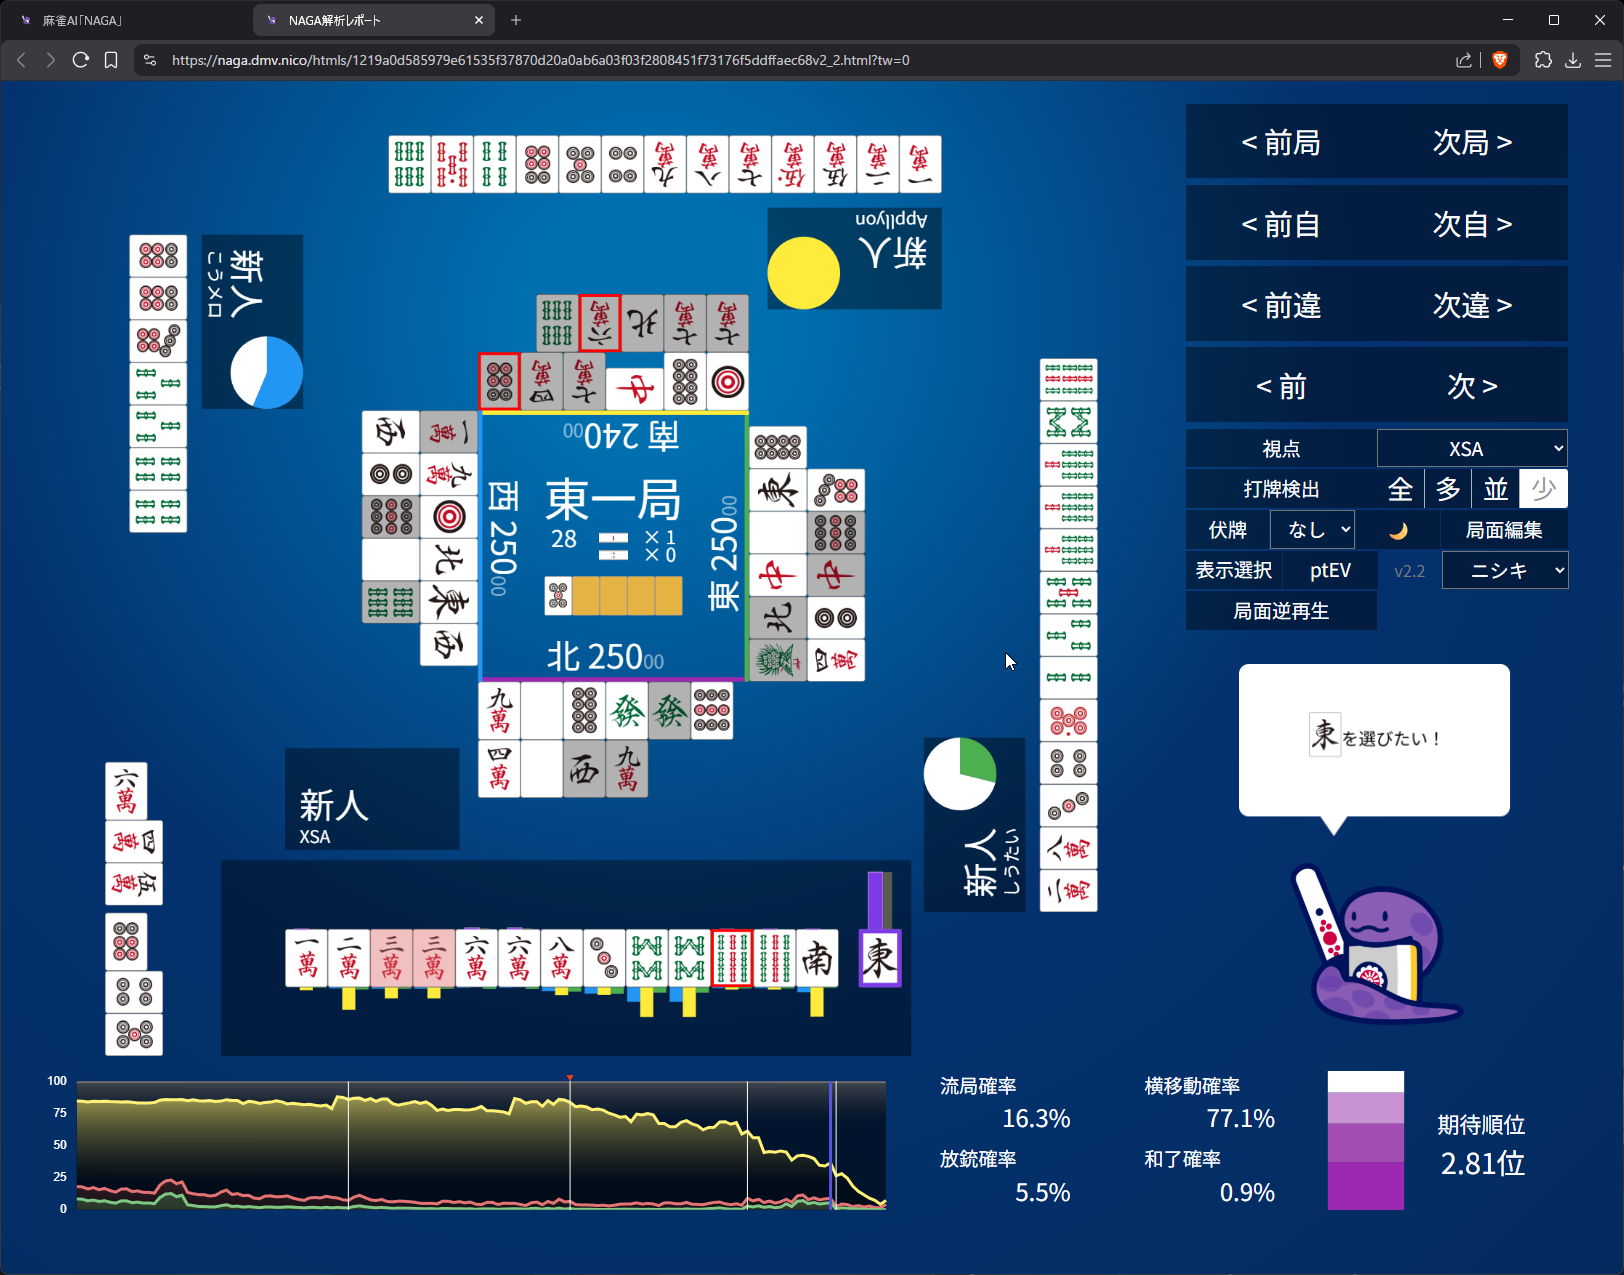Expand the 伏牌 dropdown set to なし
Image resolution: width=1624 pixels, height=1275 pixels.
pos(1312,530)
